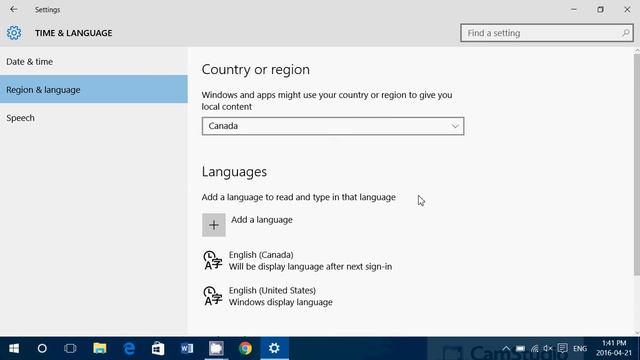The image size is (640, 360).
Task: Open the taskbar clock and date
Action: pos(613,348)
